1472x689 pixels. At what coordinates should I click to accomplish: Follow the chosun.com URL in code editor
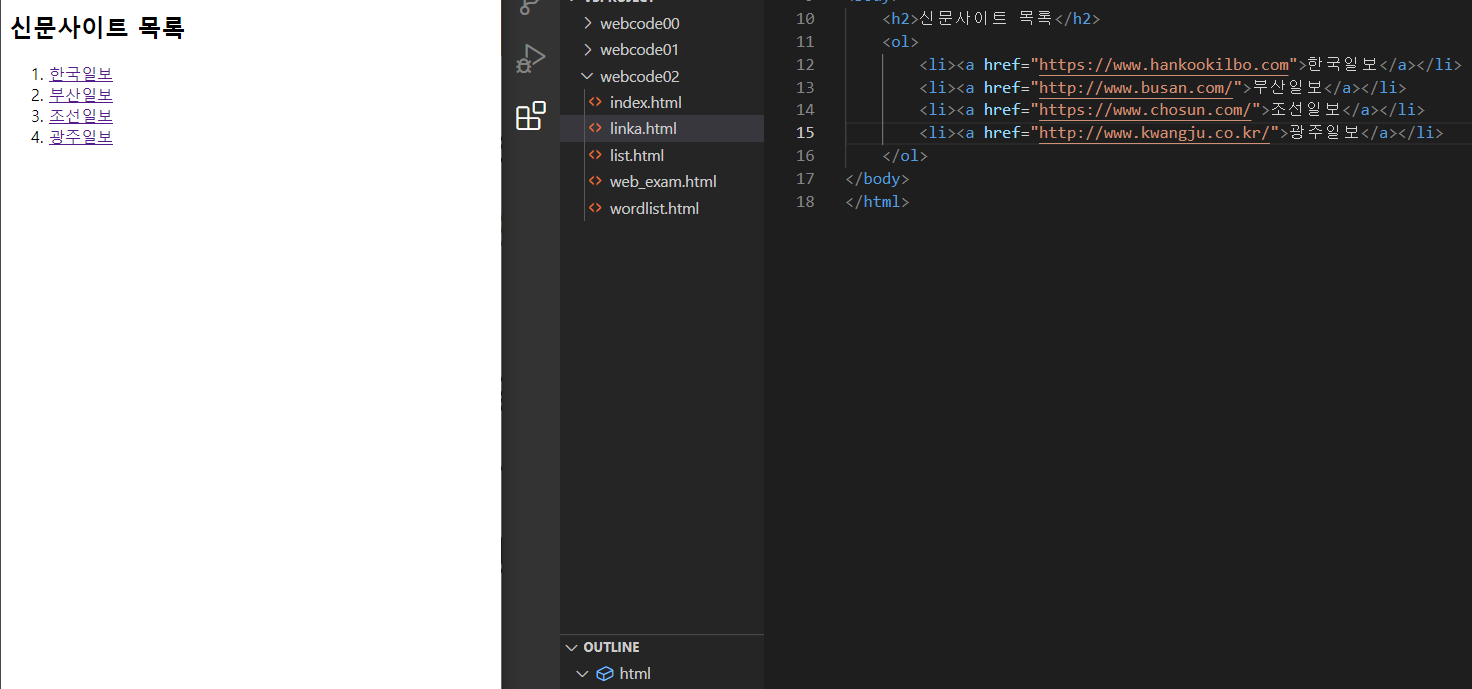point(1146,110)
